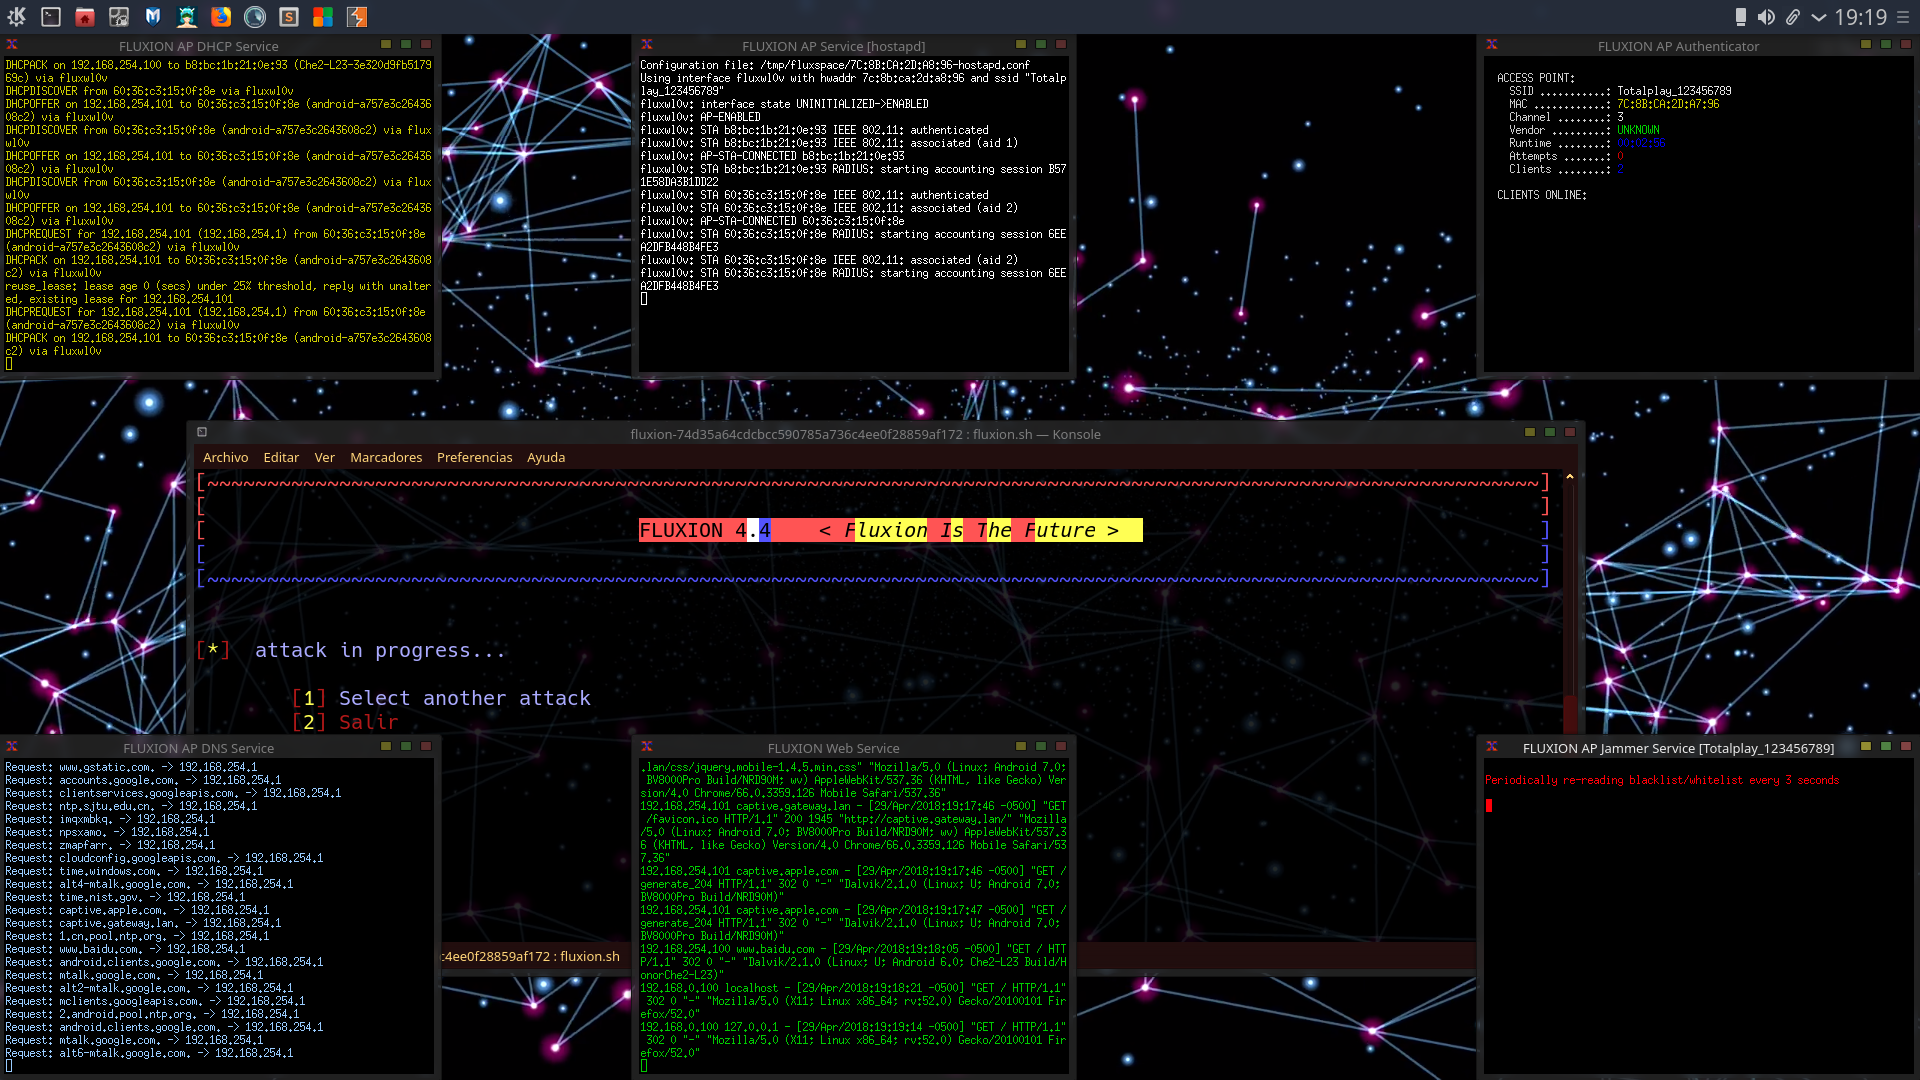Image resolution: width=1920 pixels, height=1080 pixels.
Task: Click the DNS request line for www.gstatic.com
Action: pyautogui.click(x=131, y=767)
